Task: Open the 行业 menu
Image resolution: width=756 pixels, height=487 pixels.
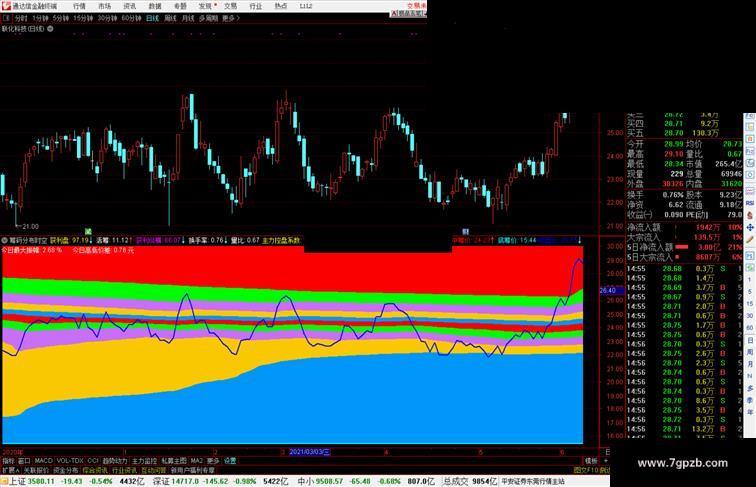Action: (256, 6)
